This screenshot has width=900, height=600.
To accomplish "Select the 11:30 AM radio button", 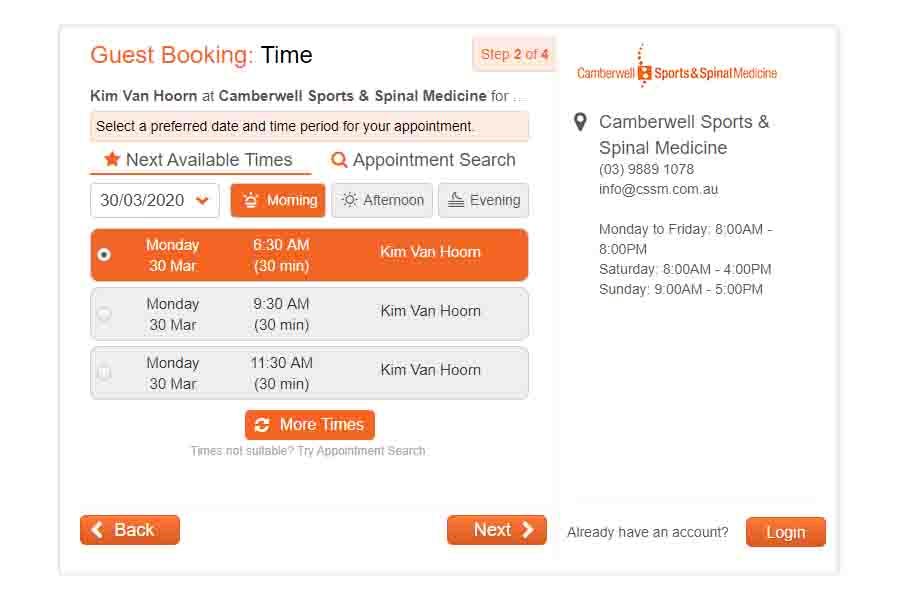I will click(104, 373).
